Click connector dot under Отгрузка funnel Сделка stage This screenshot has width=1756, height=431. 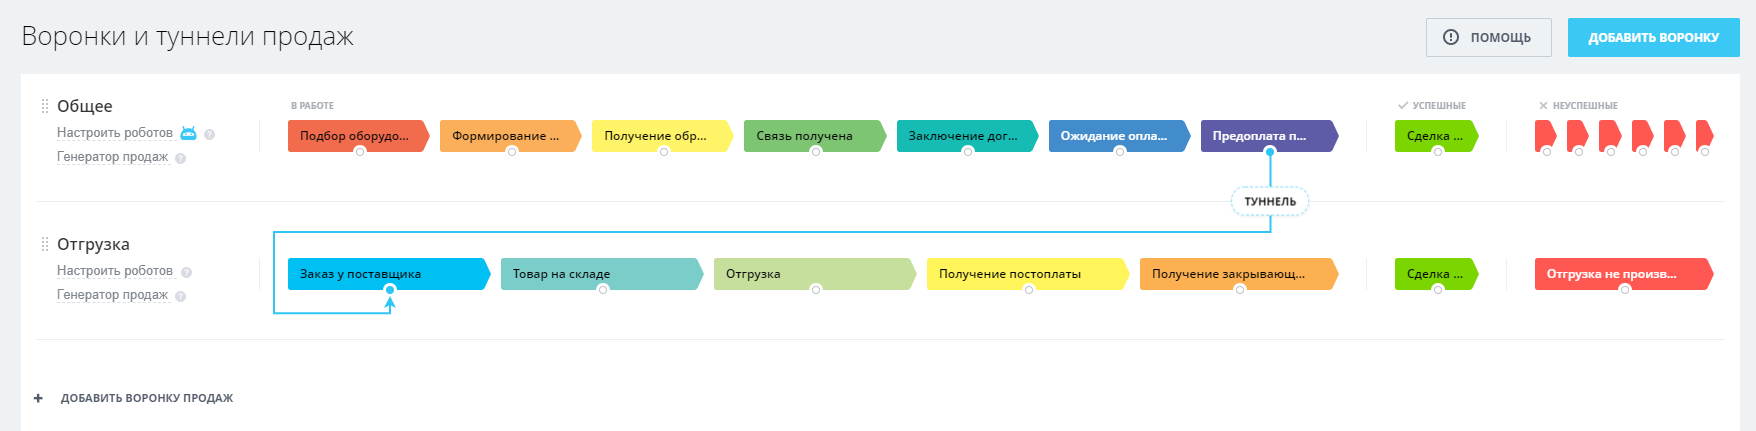1437,290
